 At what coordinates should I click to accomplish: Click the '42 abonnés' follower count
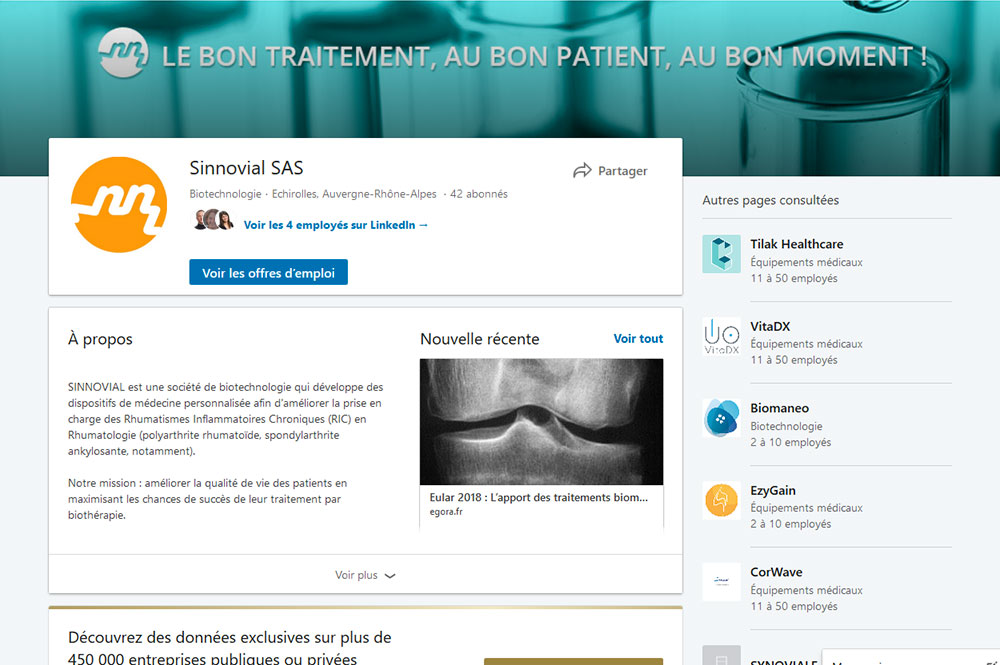[479, 194]
